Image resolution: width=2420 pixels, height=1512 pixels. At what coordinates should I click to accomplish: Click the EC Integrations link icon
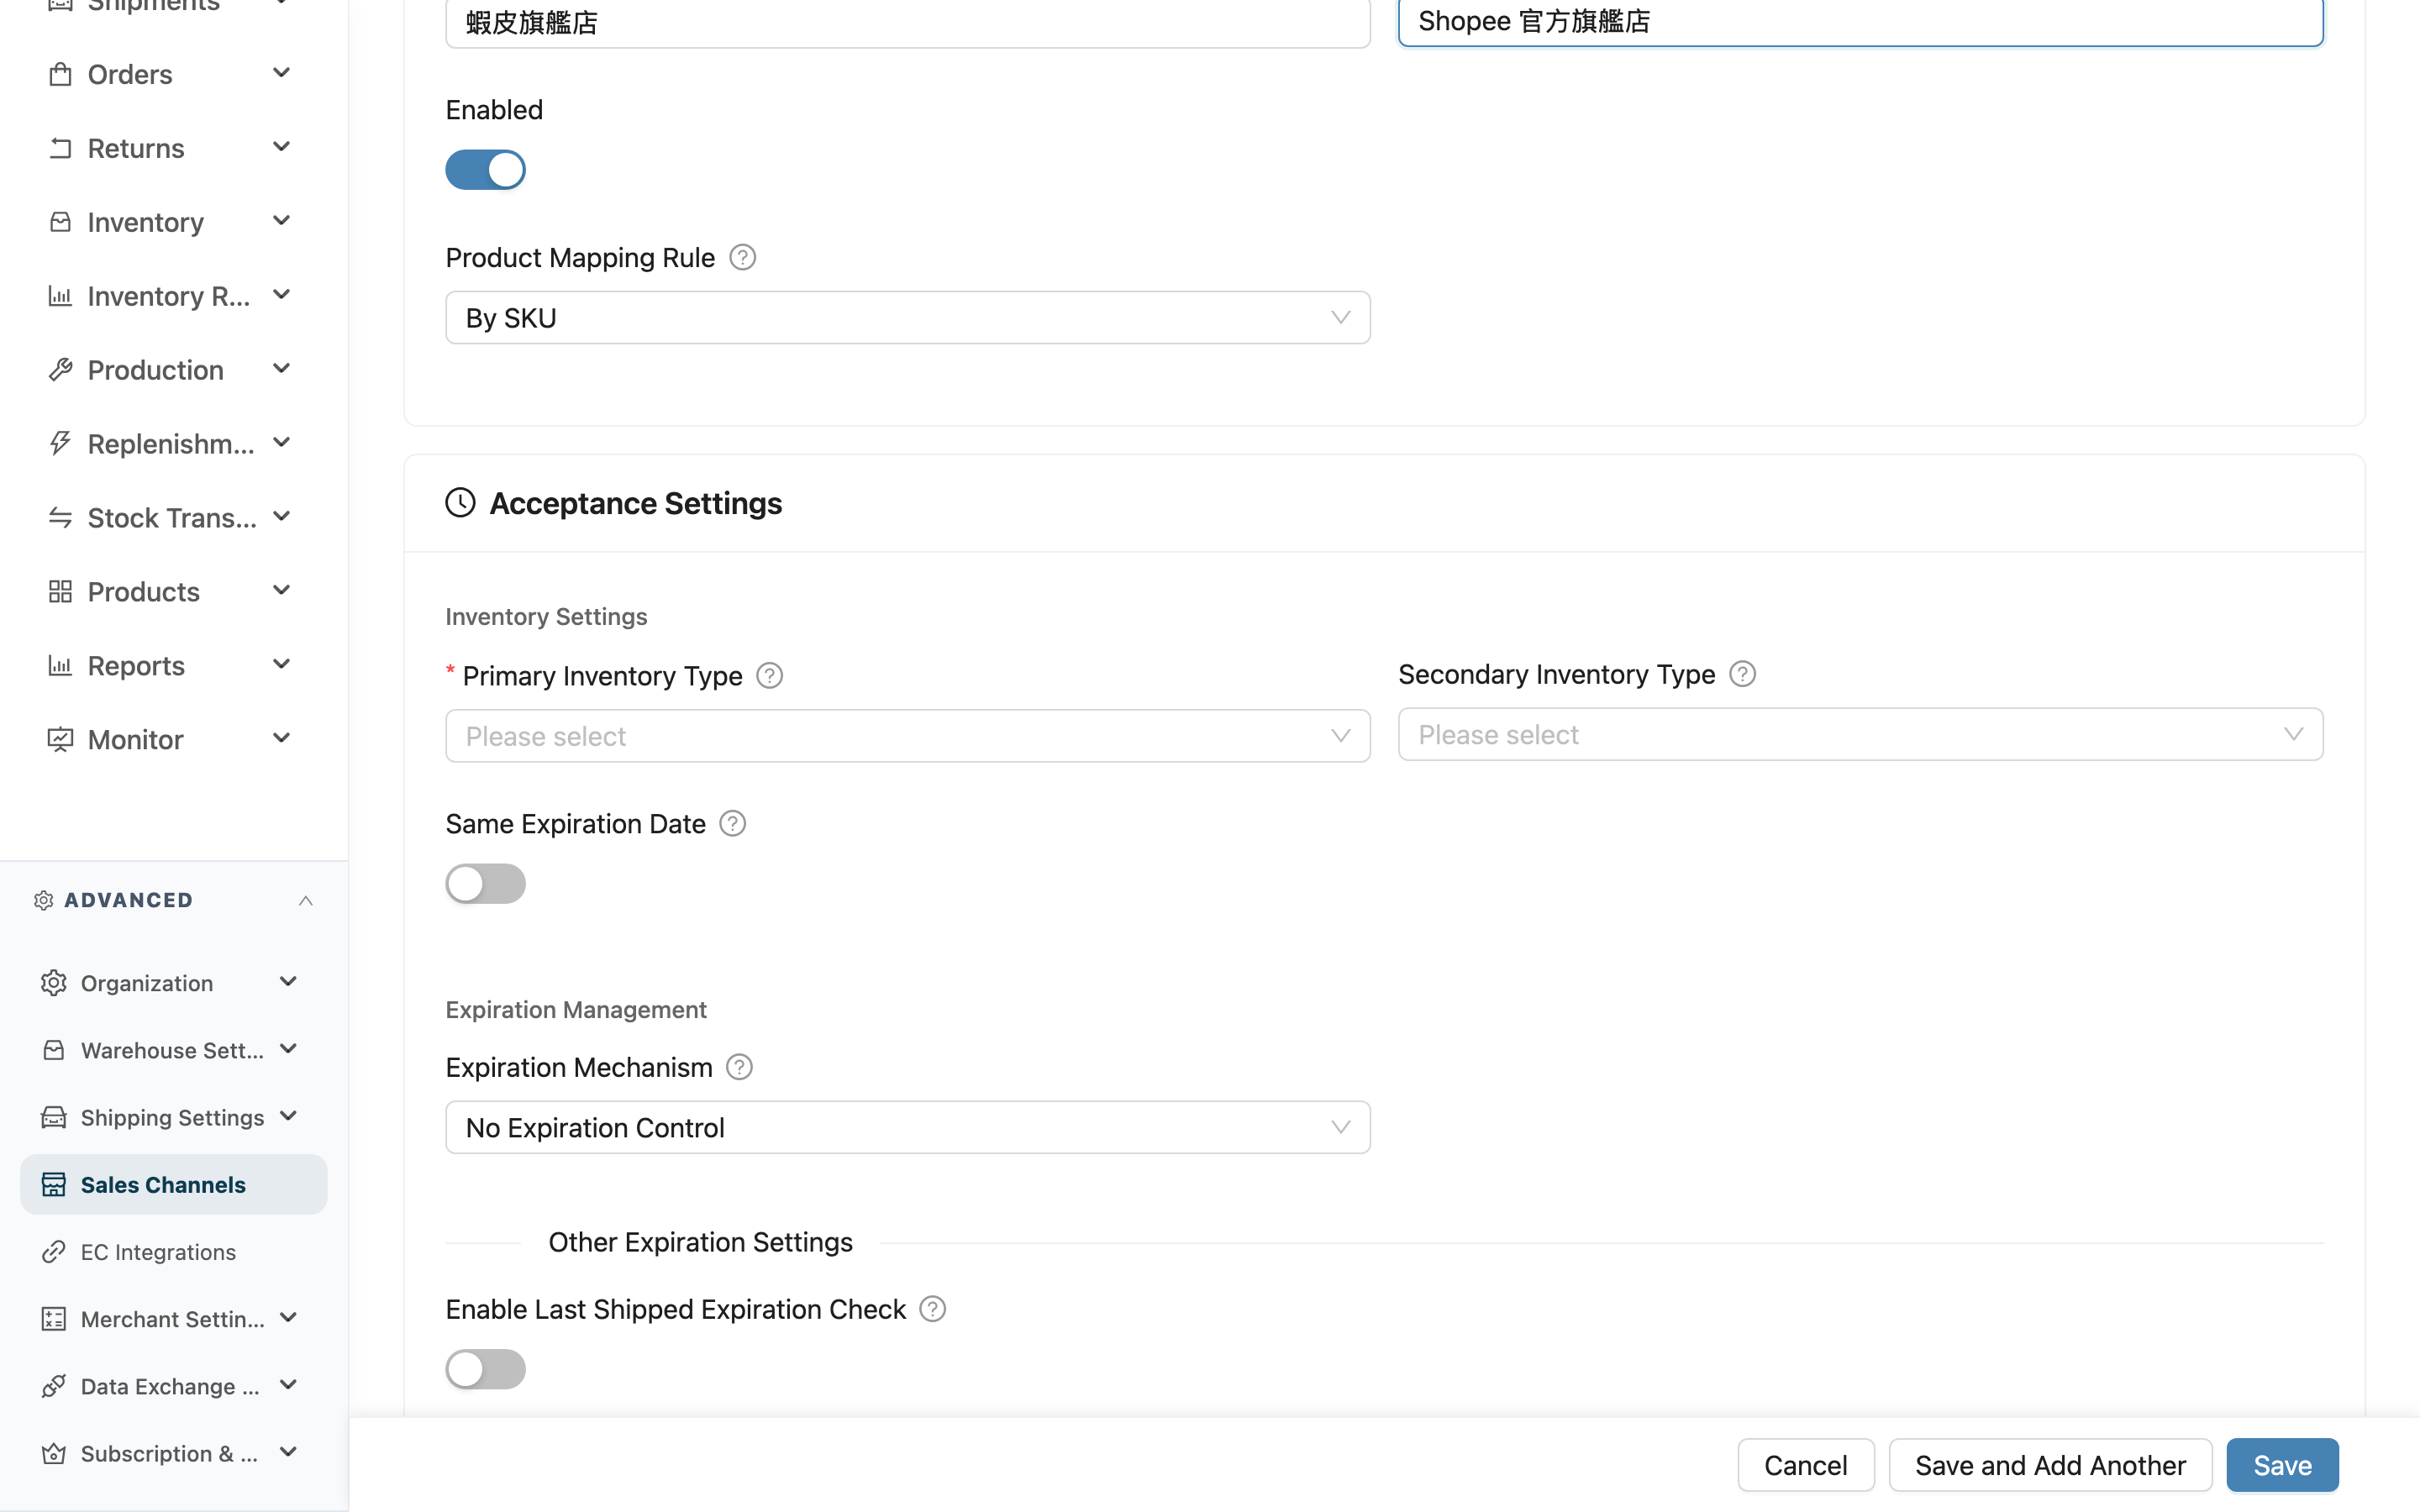[54, 1252]
